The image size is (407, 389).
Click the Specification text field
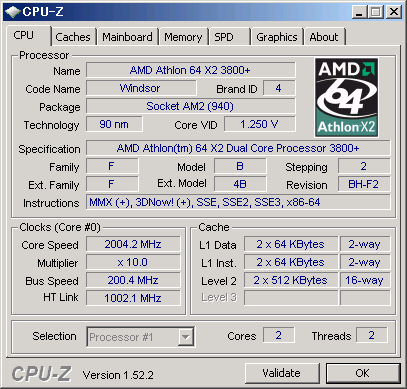(238, 148)
